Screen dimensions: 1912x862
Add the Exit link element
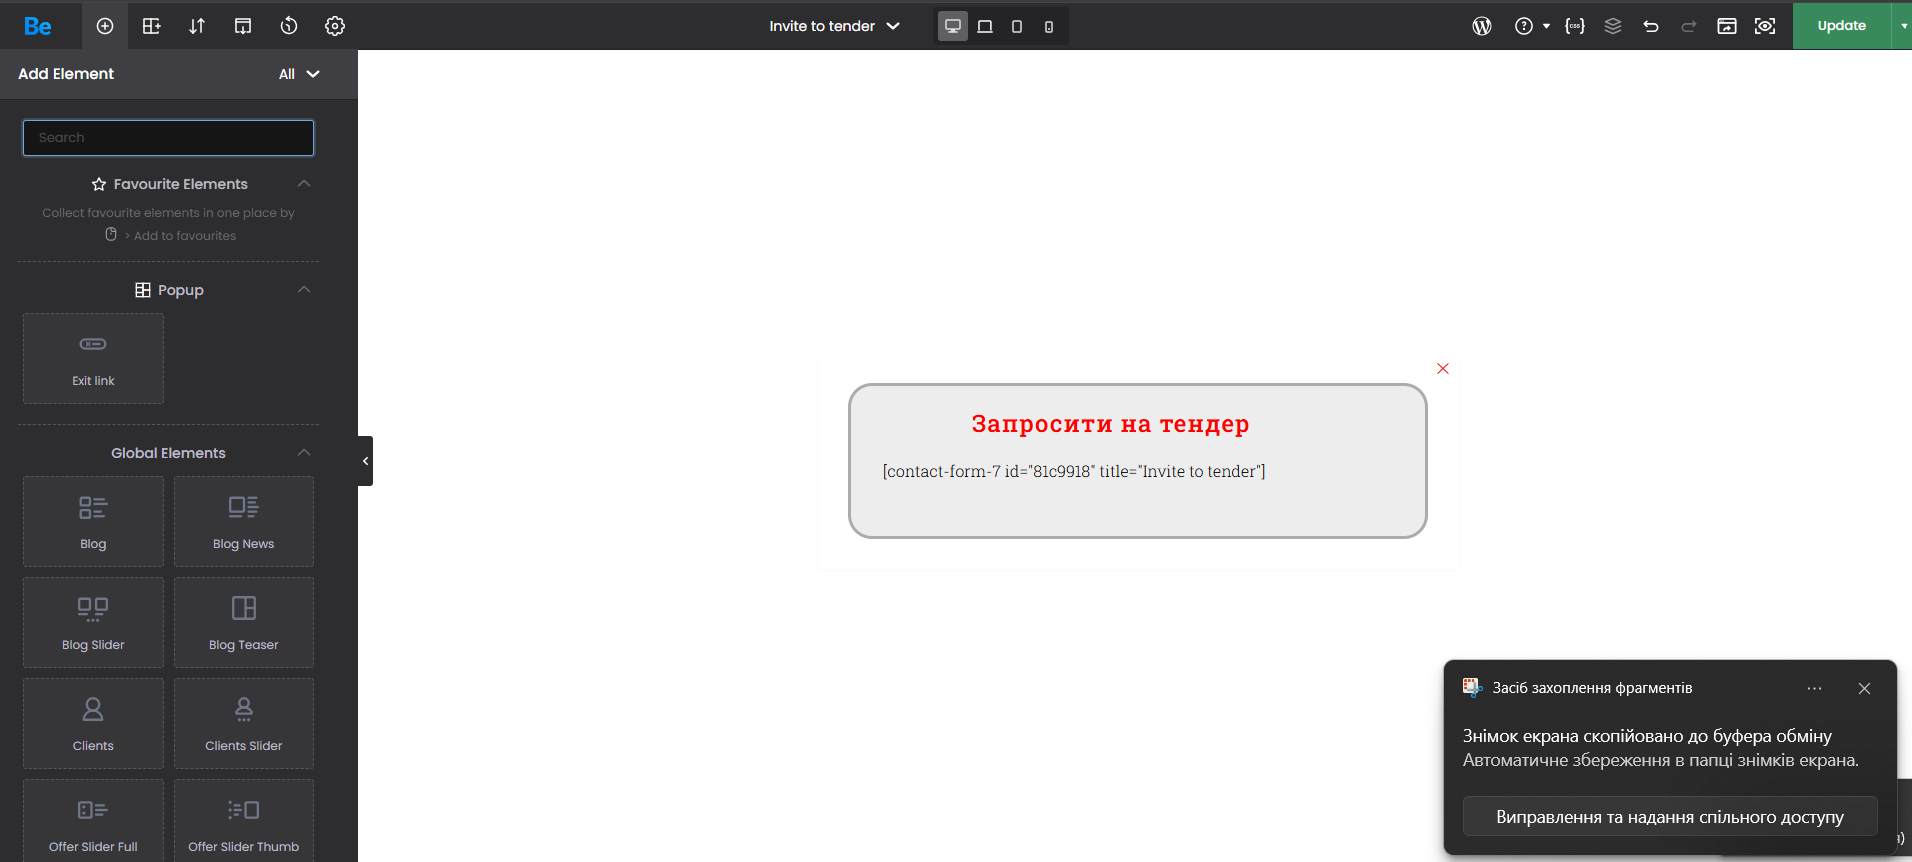93,359
